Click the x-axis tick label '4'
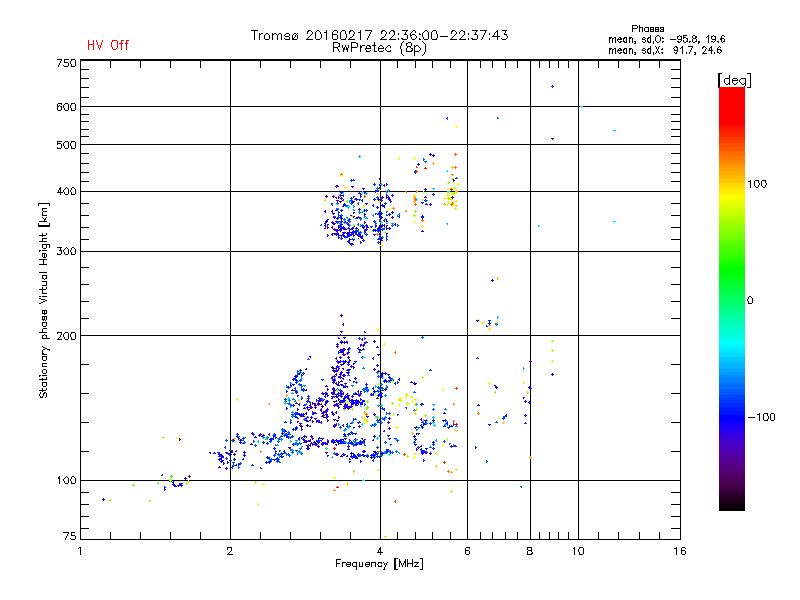The width and height of the screenshot is (800, 600). 380,551
